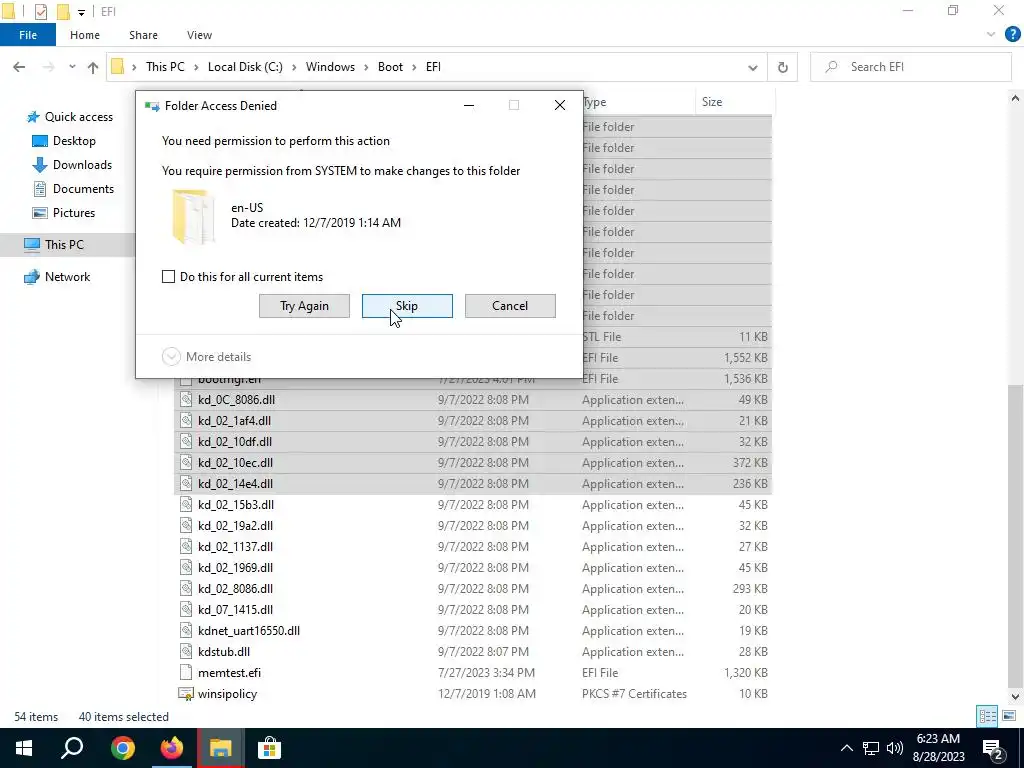Screen dimensions: 1024x768
Task: Open taskbar Search
Action: coord(72,748)
